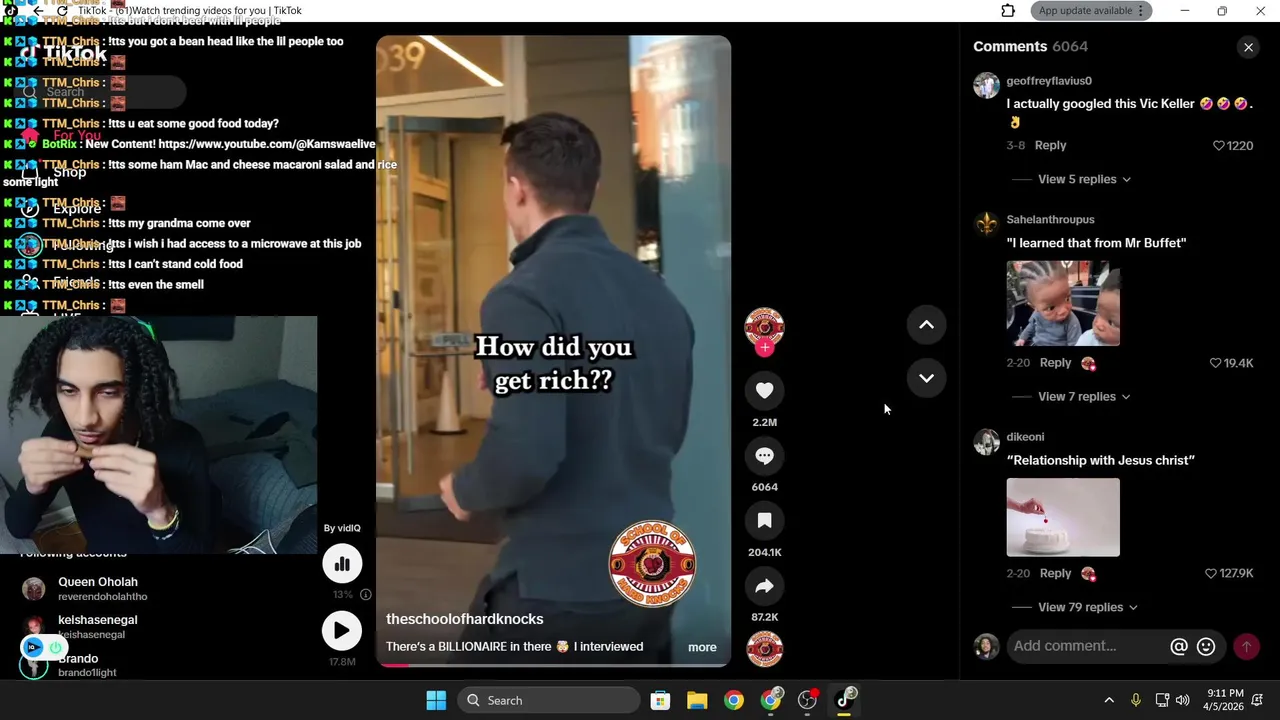Open the creator avatar above like button
This screenshot has height=720, width=1280.
click(x=764, y=326)
